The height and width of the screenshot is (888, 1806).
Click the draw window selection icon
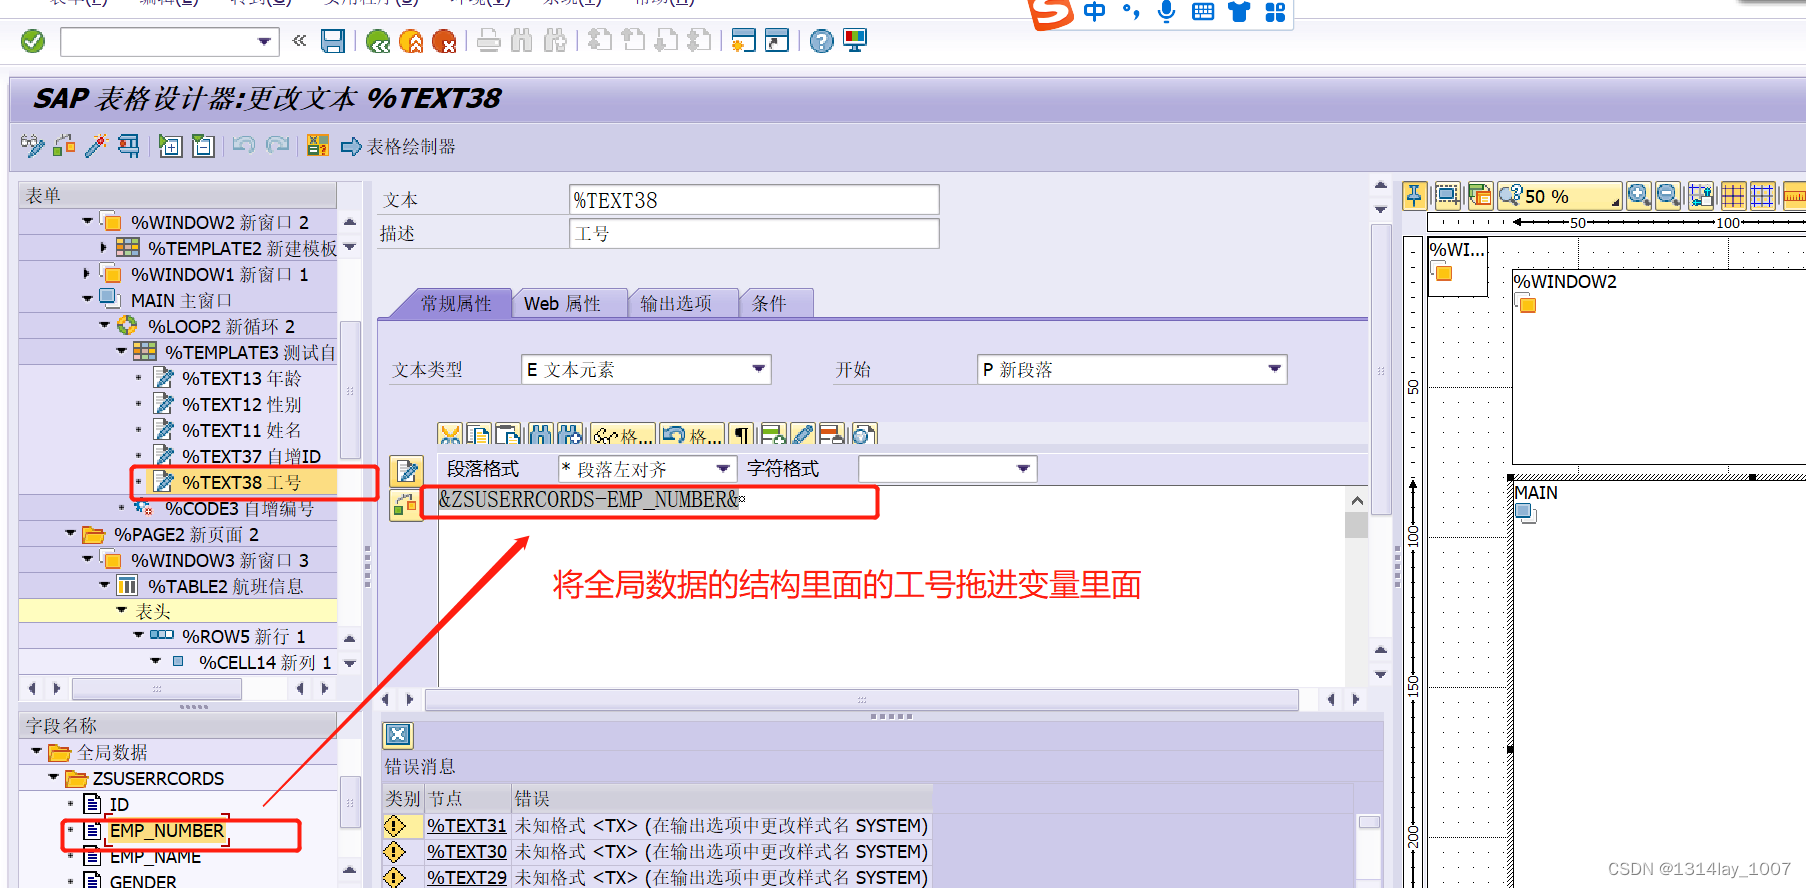(x=1447, y=195)
